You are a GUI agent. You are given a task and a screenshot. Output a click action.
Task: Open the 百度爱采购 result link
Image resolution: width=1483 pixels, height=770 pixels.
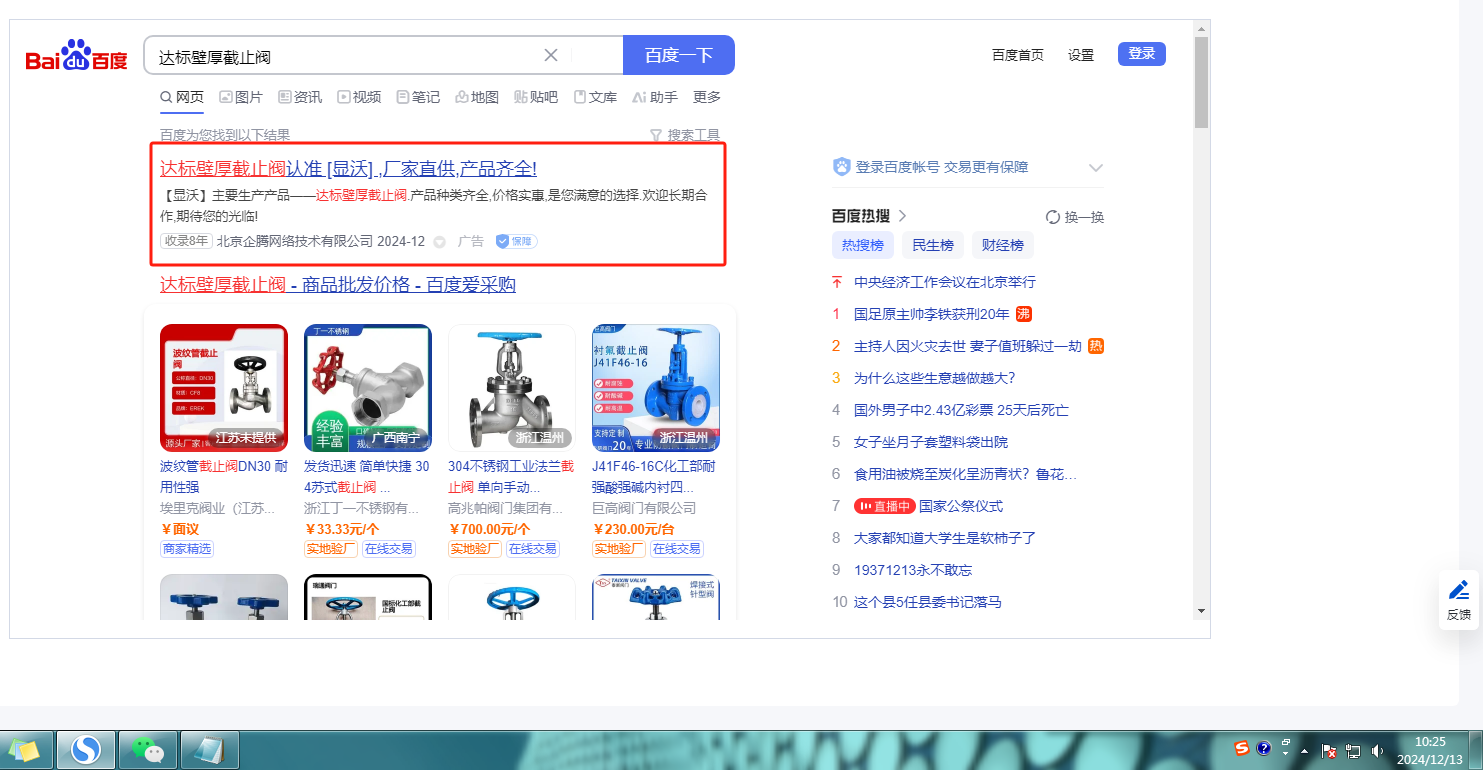(338, 285)
